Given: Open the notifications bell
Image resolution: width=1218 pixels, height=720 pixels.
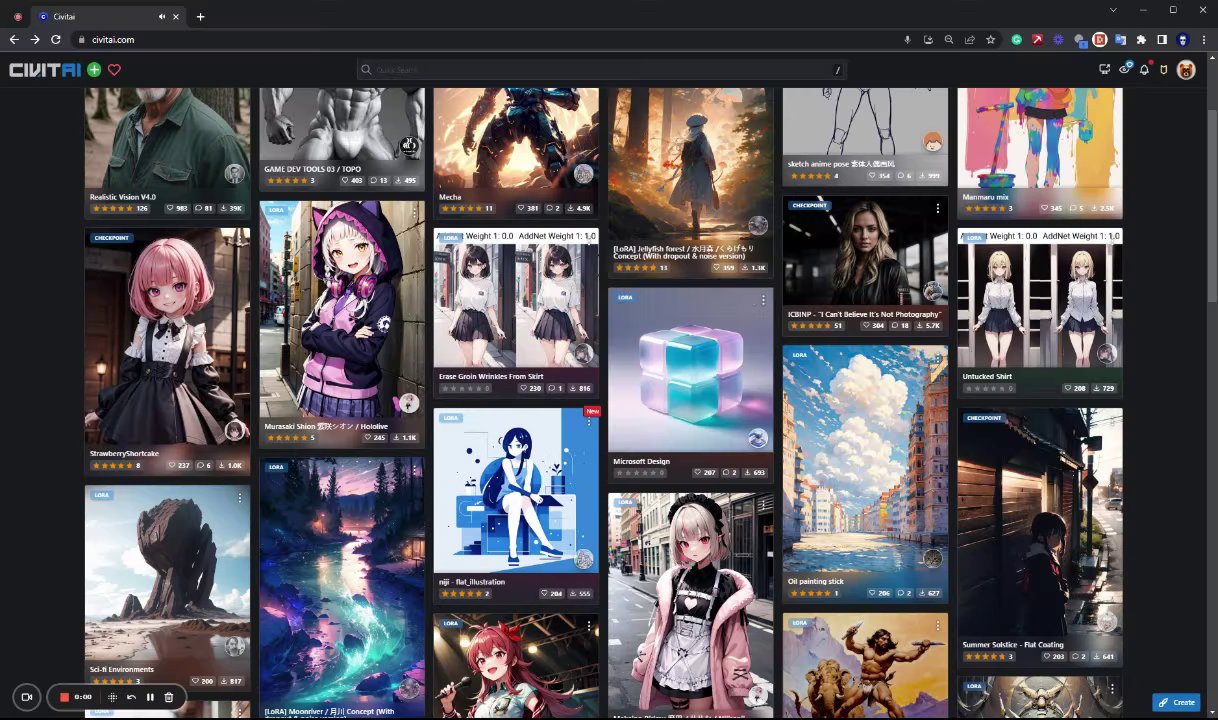Looking at the screenshot, I should [1145, 69].
